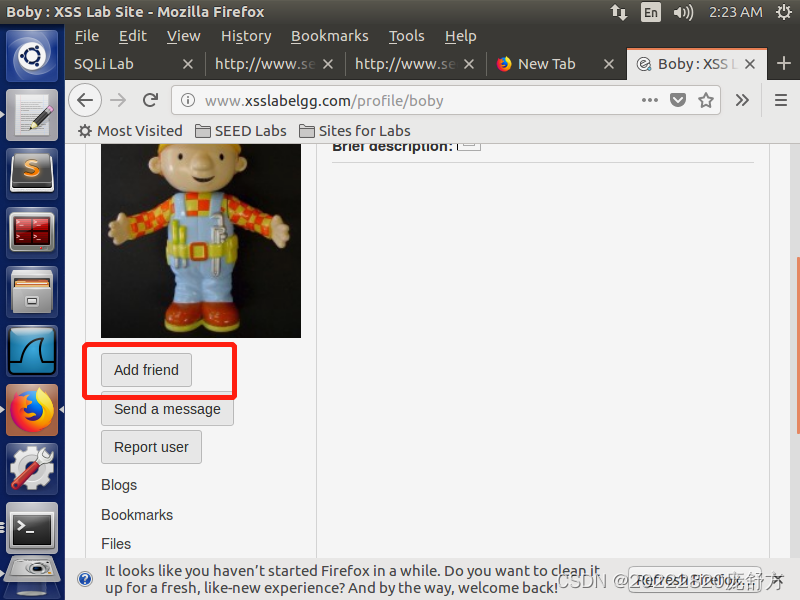
Task: Open Boby's Blogs link
Action: 119,485
